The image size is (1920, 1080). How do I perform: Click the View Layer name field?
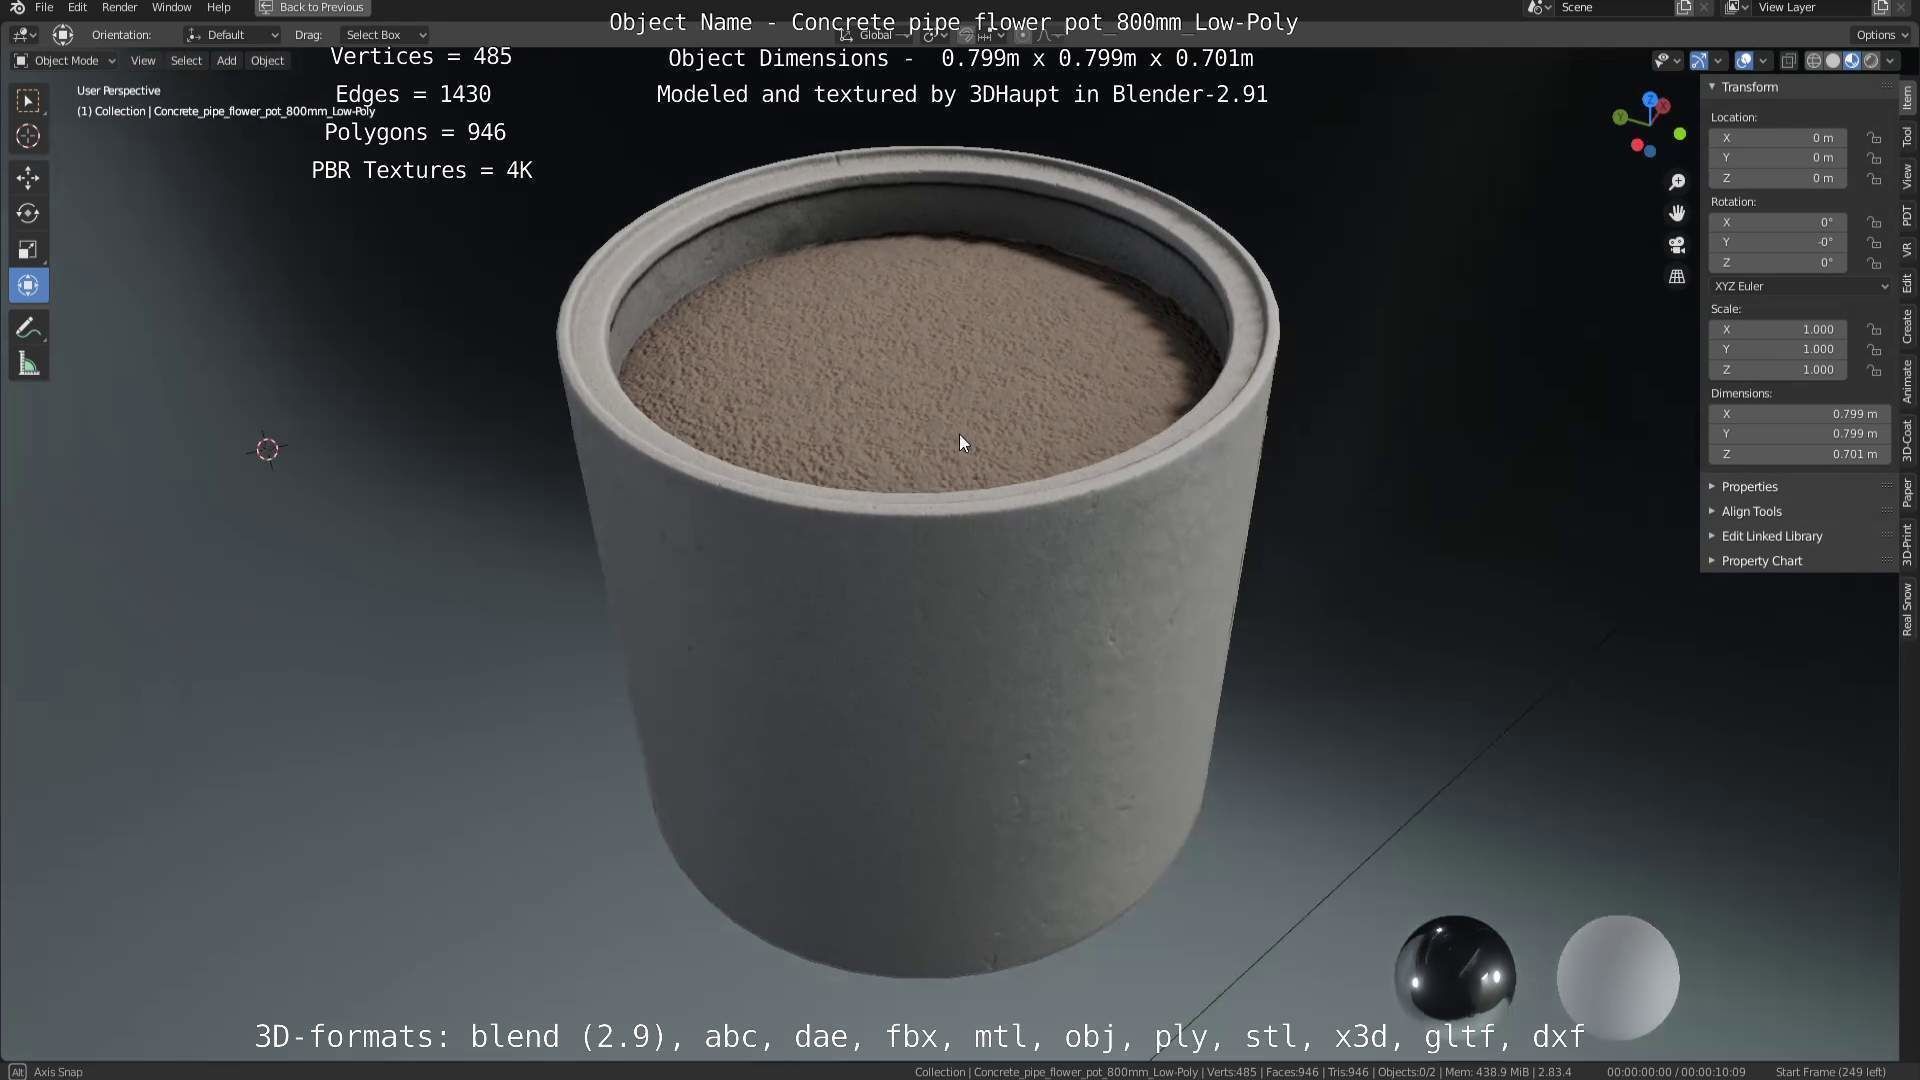pyautogui.click(x=1812, y=7)
